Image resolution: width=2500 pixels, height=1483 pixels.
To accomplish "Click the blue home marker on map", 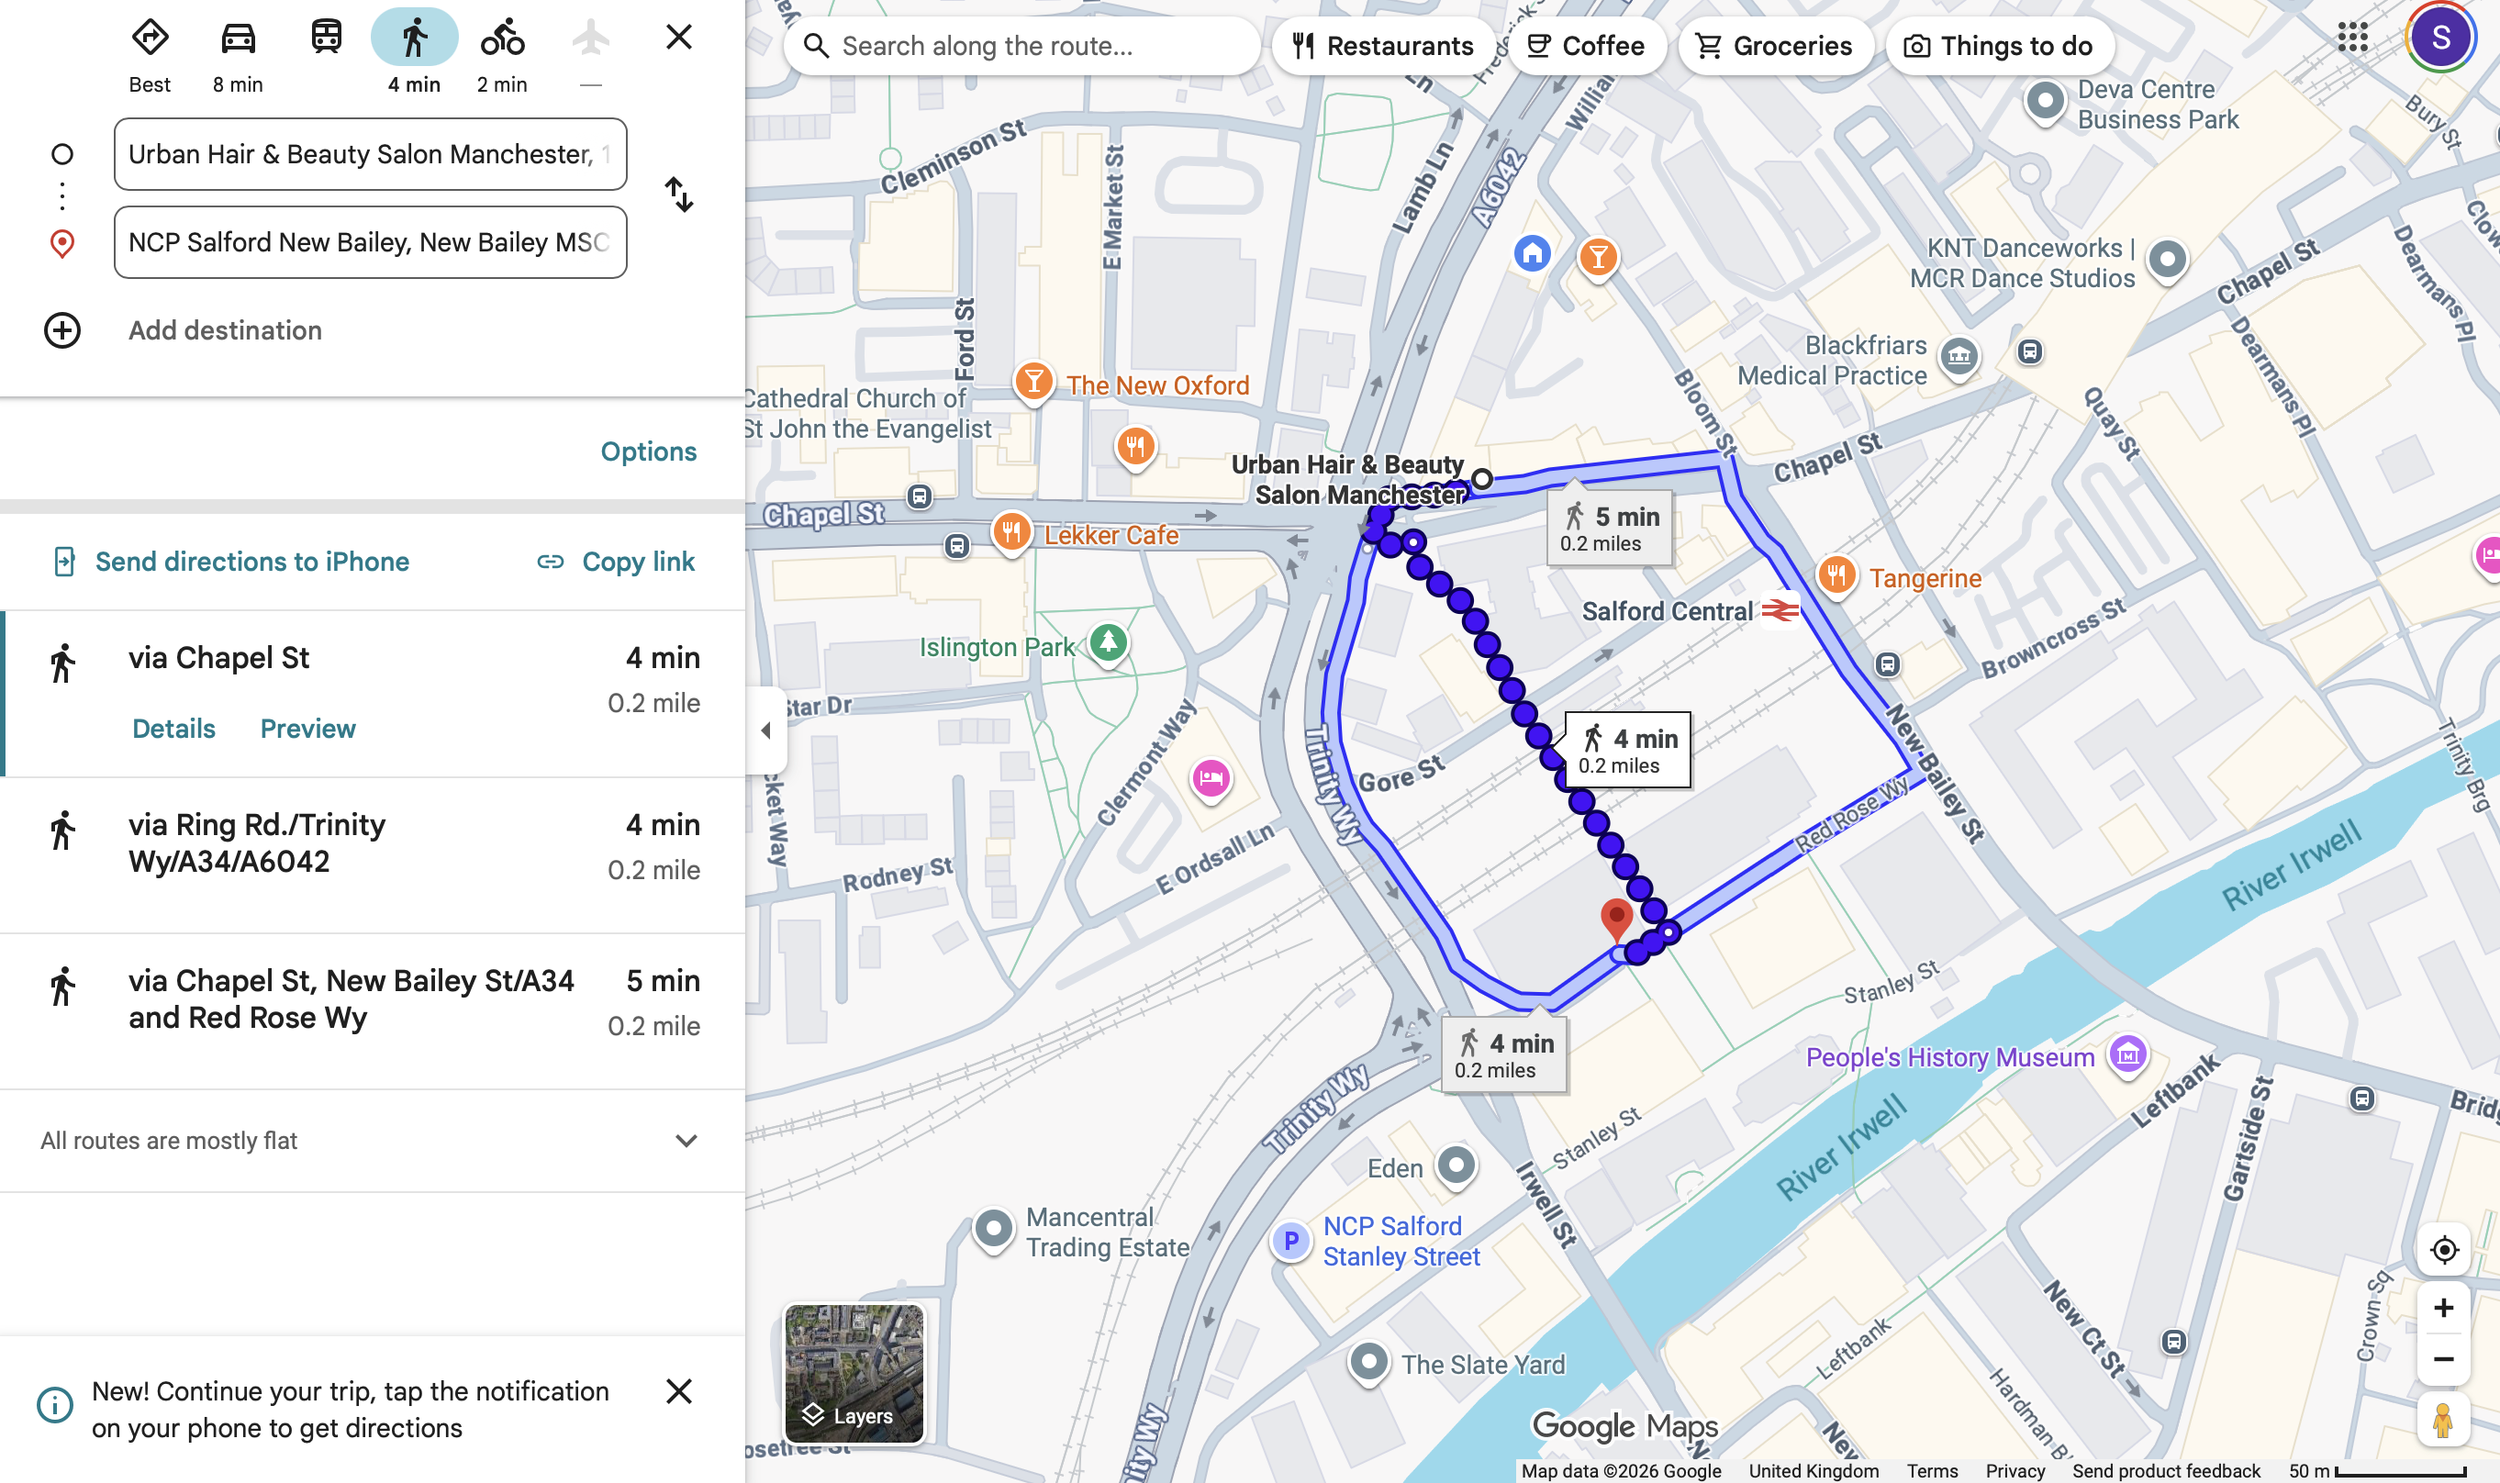I will pyautogui.click(x=1531, y=253).
